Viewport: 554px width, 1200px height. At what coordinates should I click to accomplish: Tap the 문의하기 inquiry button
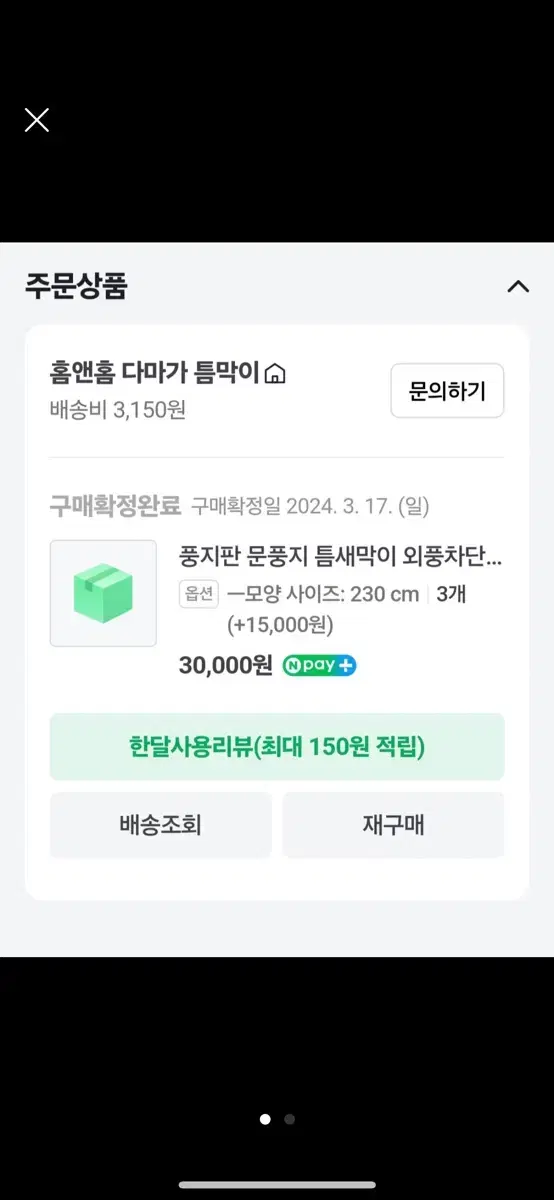pos(447,391)
